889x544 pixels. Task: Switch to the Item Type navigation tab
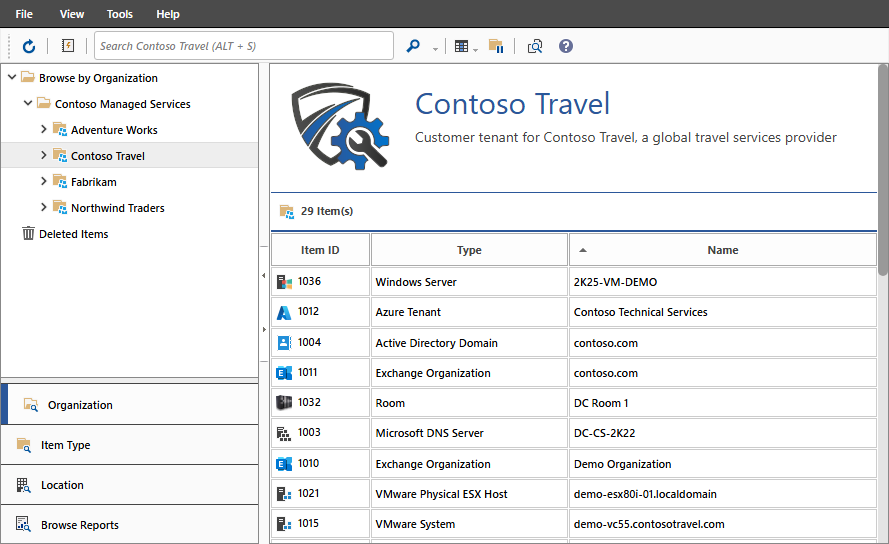130,445
